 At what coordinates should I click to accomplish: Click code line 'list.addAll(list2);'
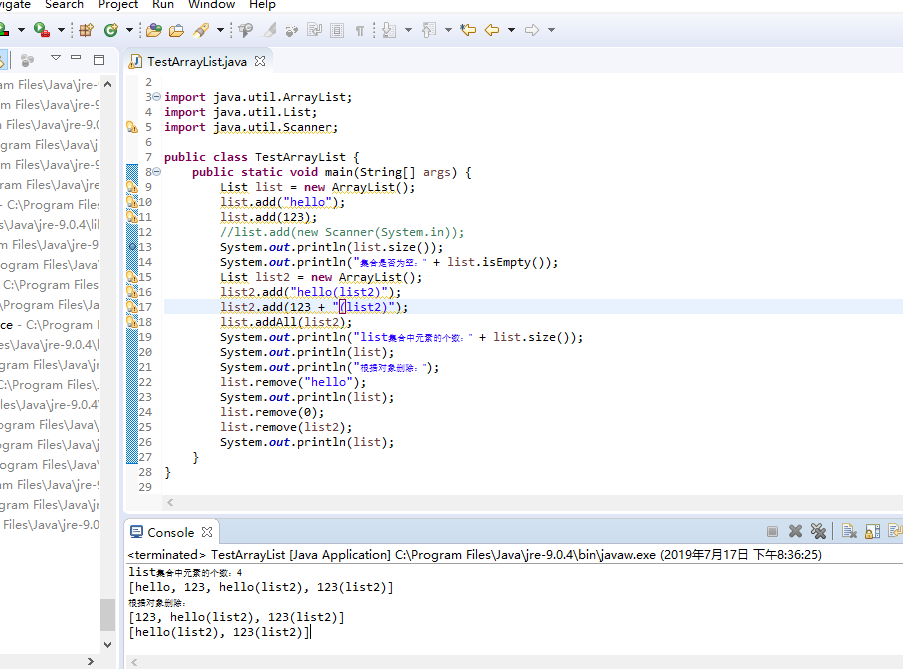click(x=286, y=322)
